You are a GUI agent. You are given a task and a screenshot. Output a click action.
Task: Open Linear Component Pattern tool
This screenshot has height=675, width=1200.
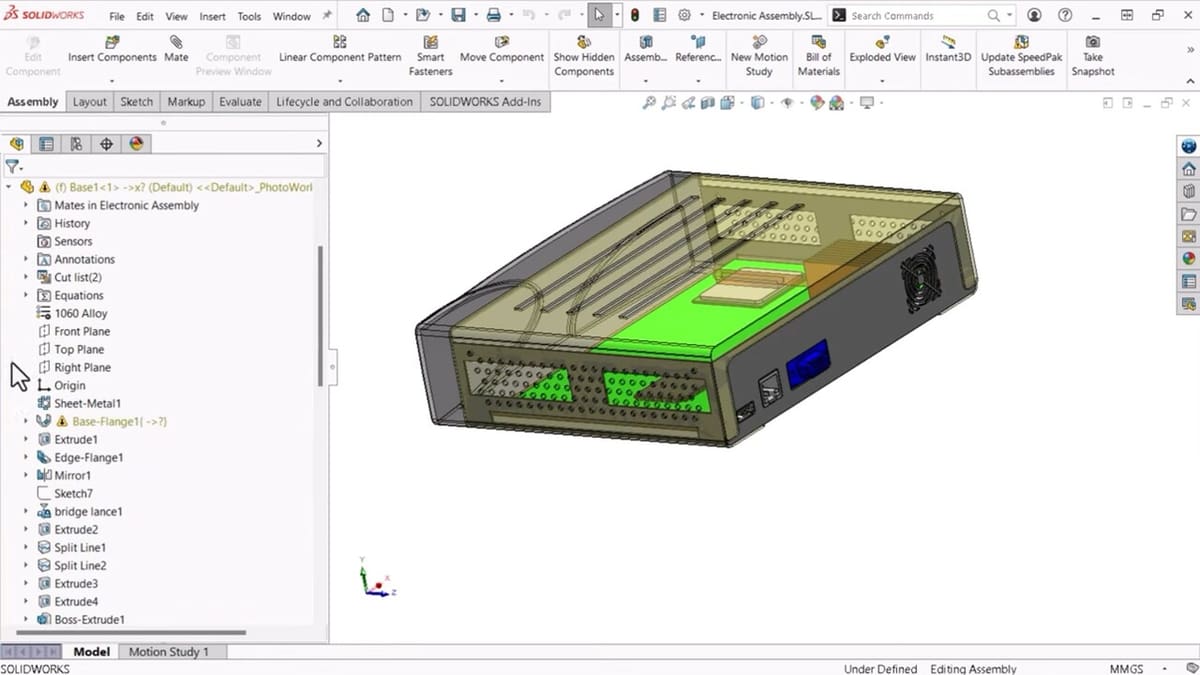pos(340,49)
